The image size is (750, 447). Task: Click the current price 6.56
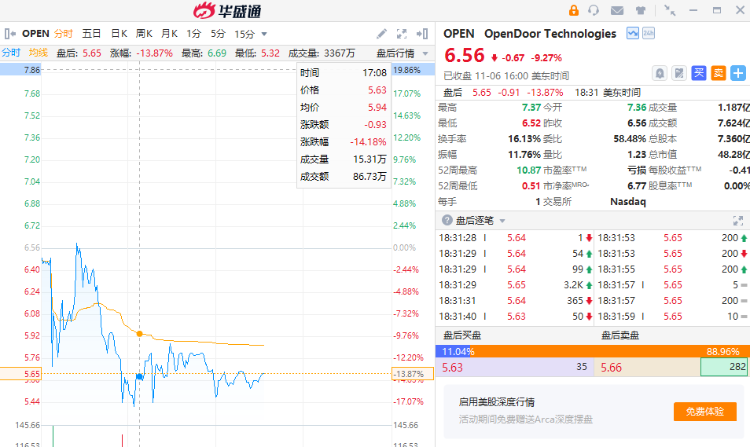tap(464, 55)
